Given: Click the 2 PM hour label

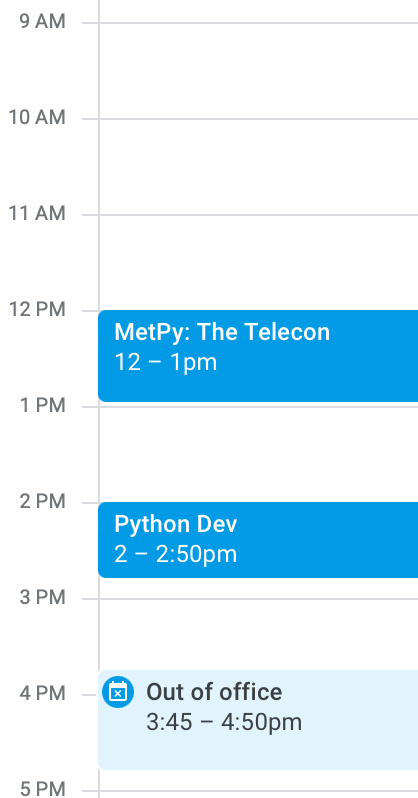Looking at the screenshot, I should point(43,501).
